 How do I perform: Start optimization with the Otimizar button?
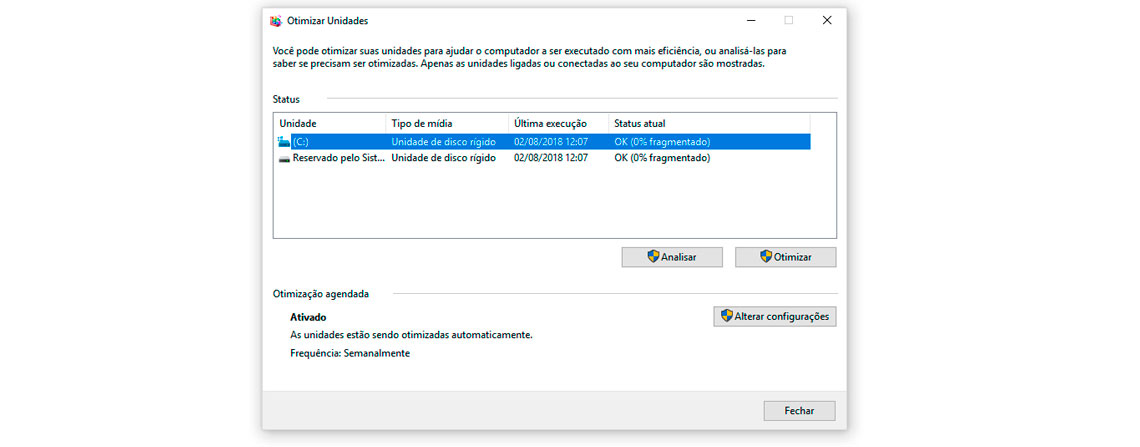point(785,257)
